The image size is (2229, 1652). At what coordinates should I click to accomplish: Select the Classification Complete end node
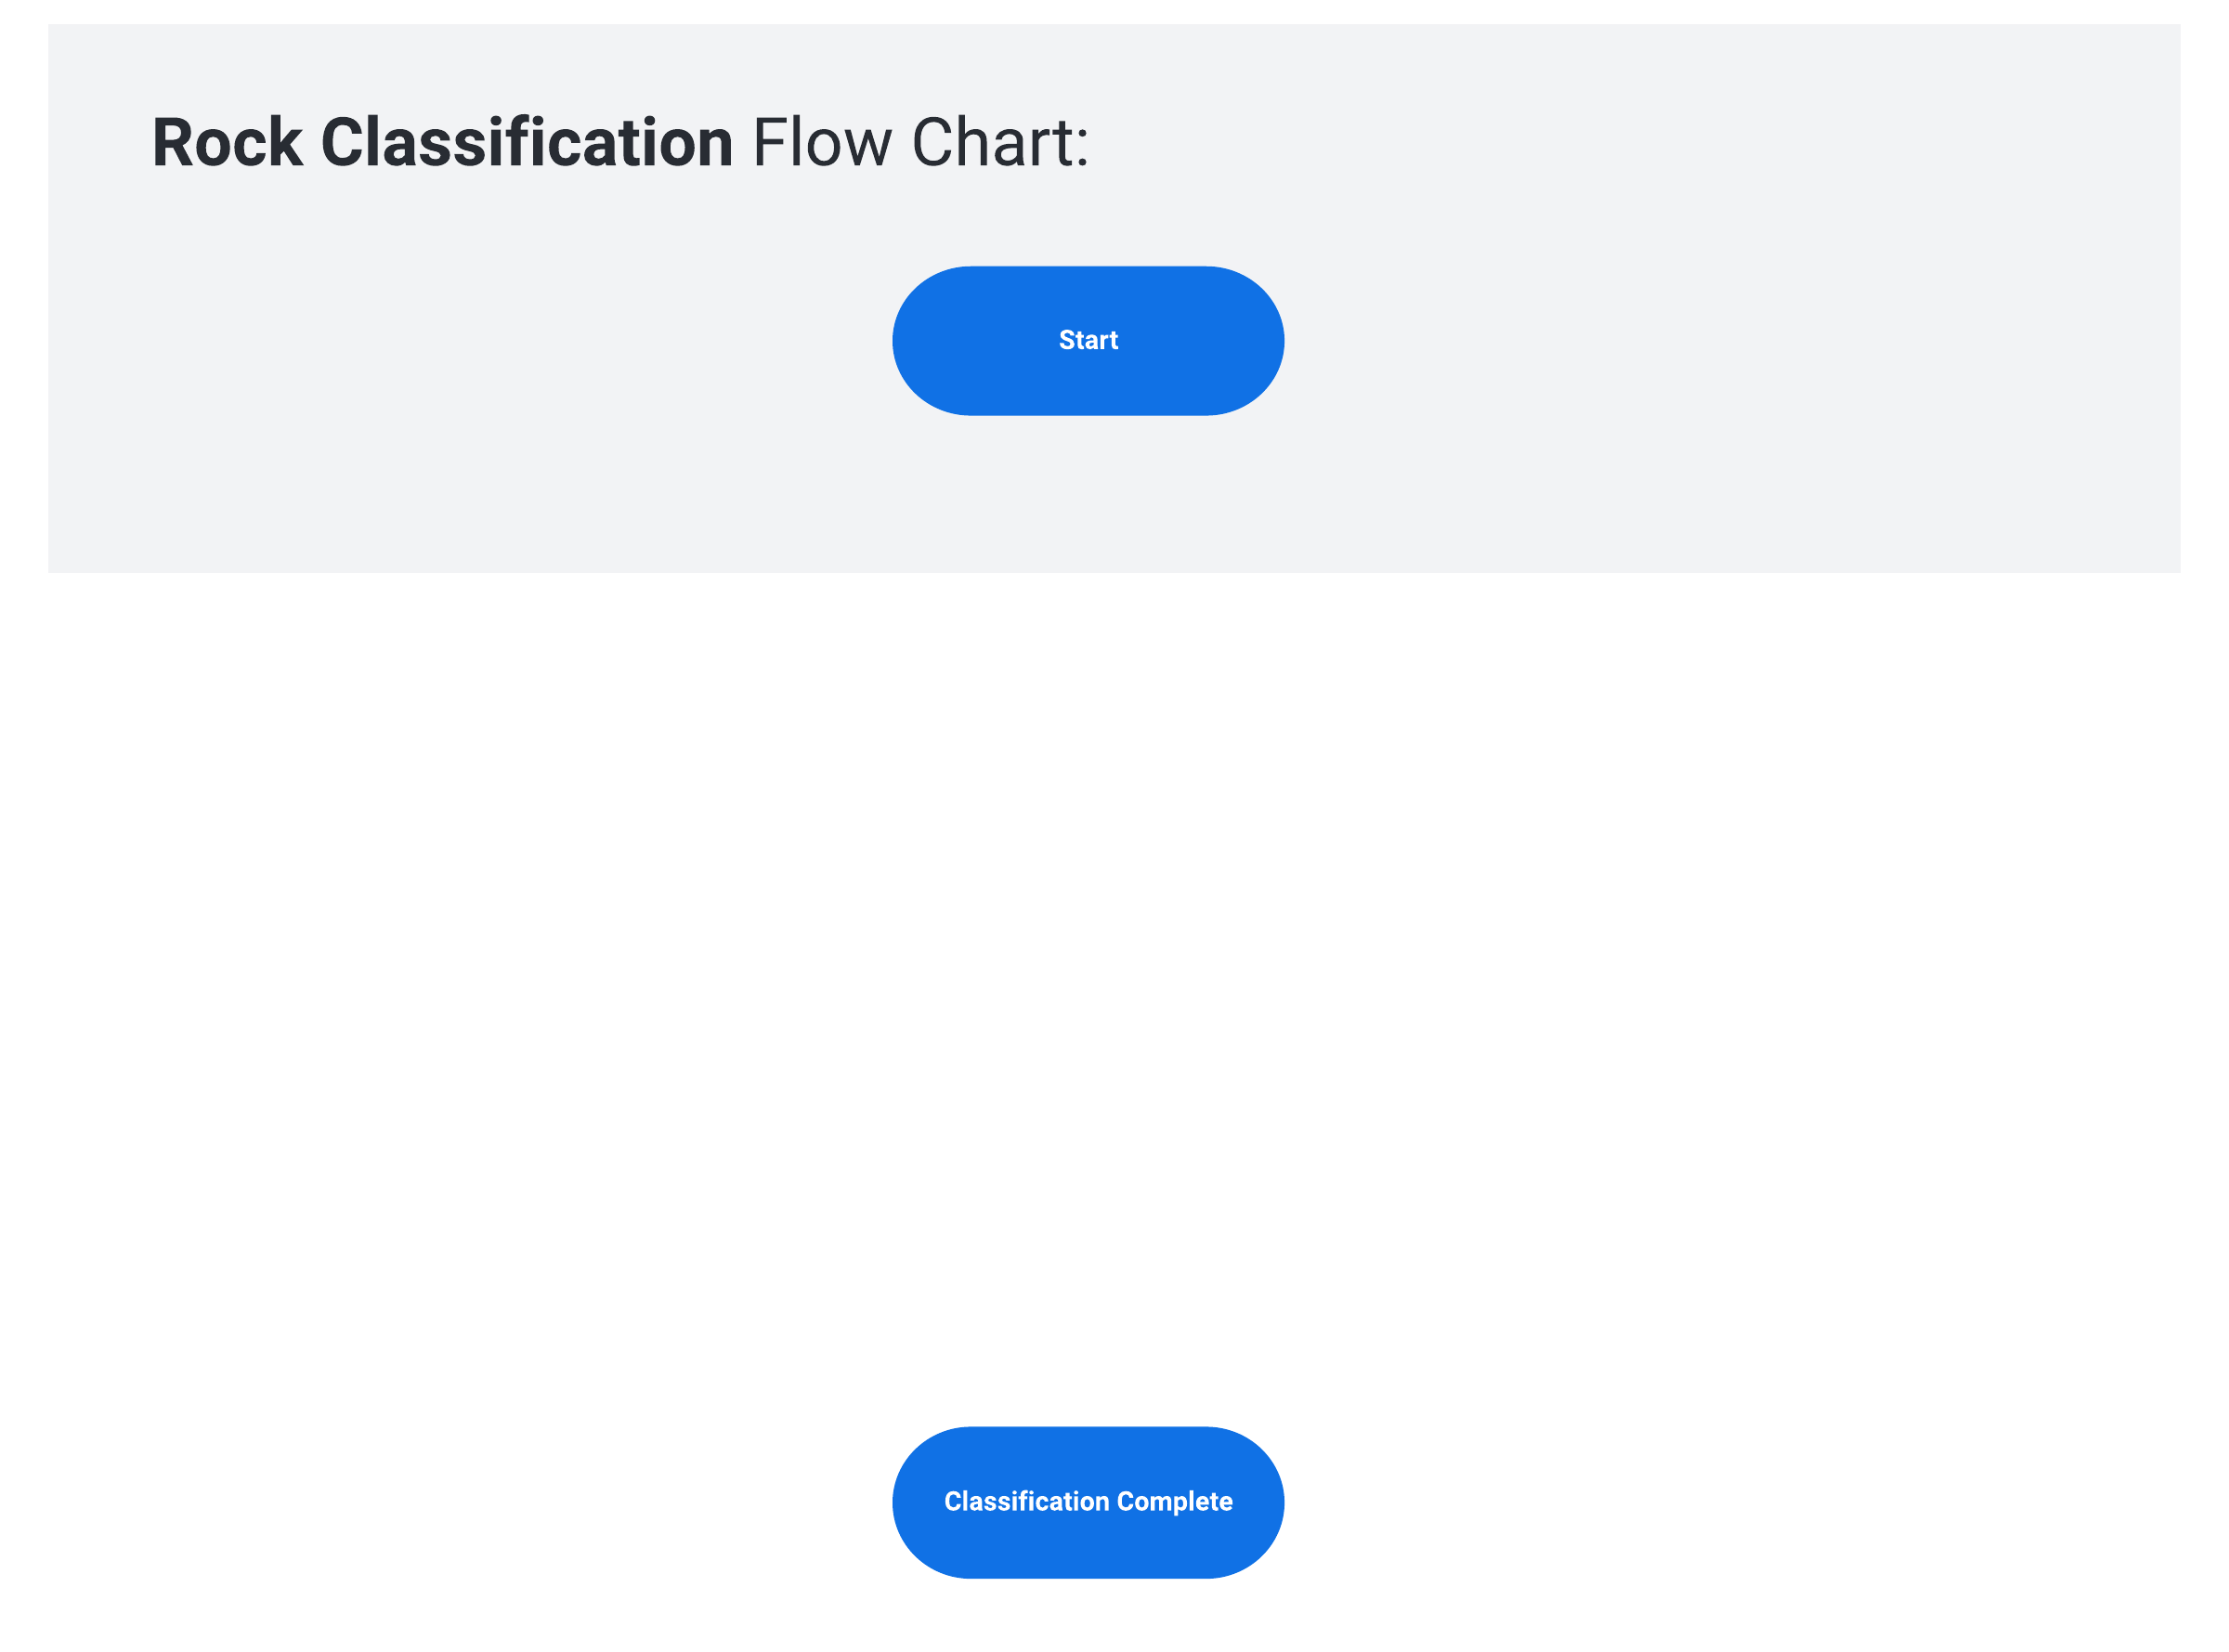click(x=1087, y=1501)
